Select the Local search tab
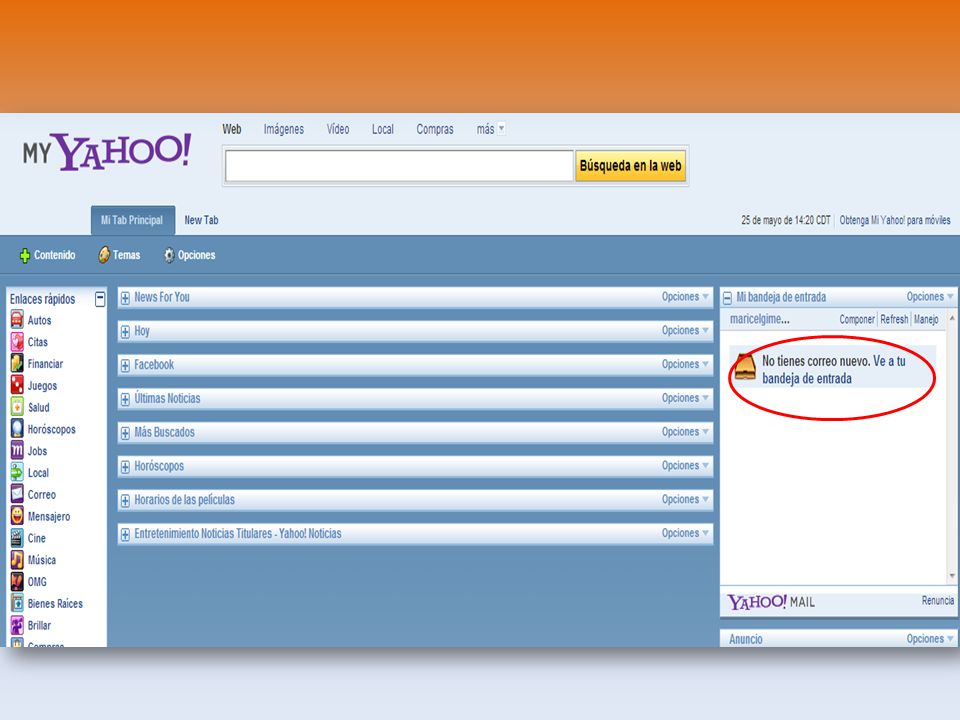960x720 pixels. (383, 129)
